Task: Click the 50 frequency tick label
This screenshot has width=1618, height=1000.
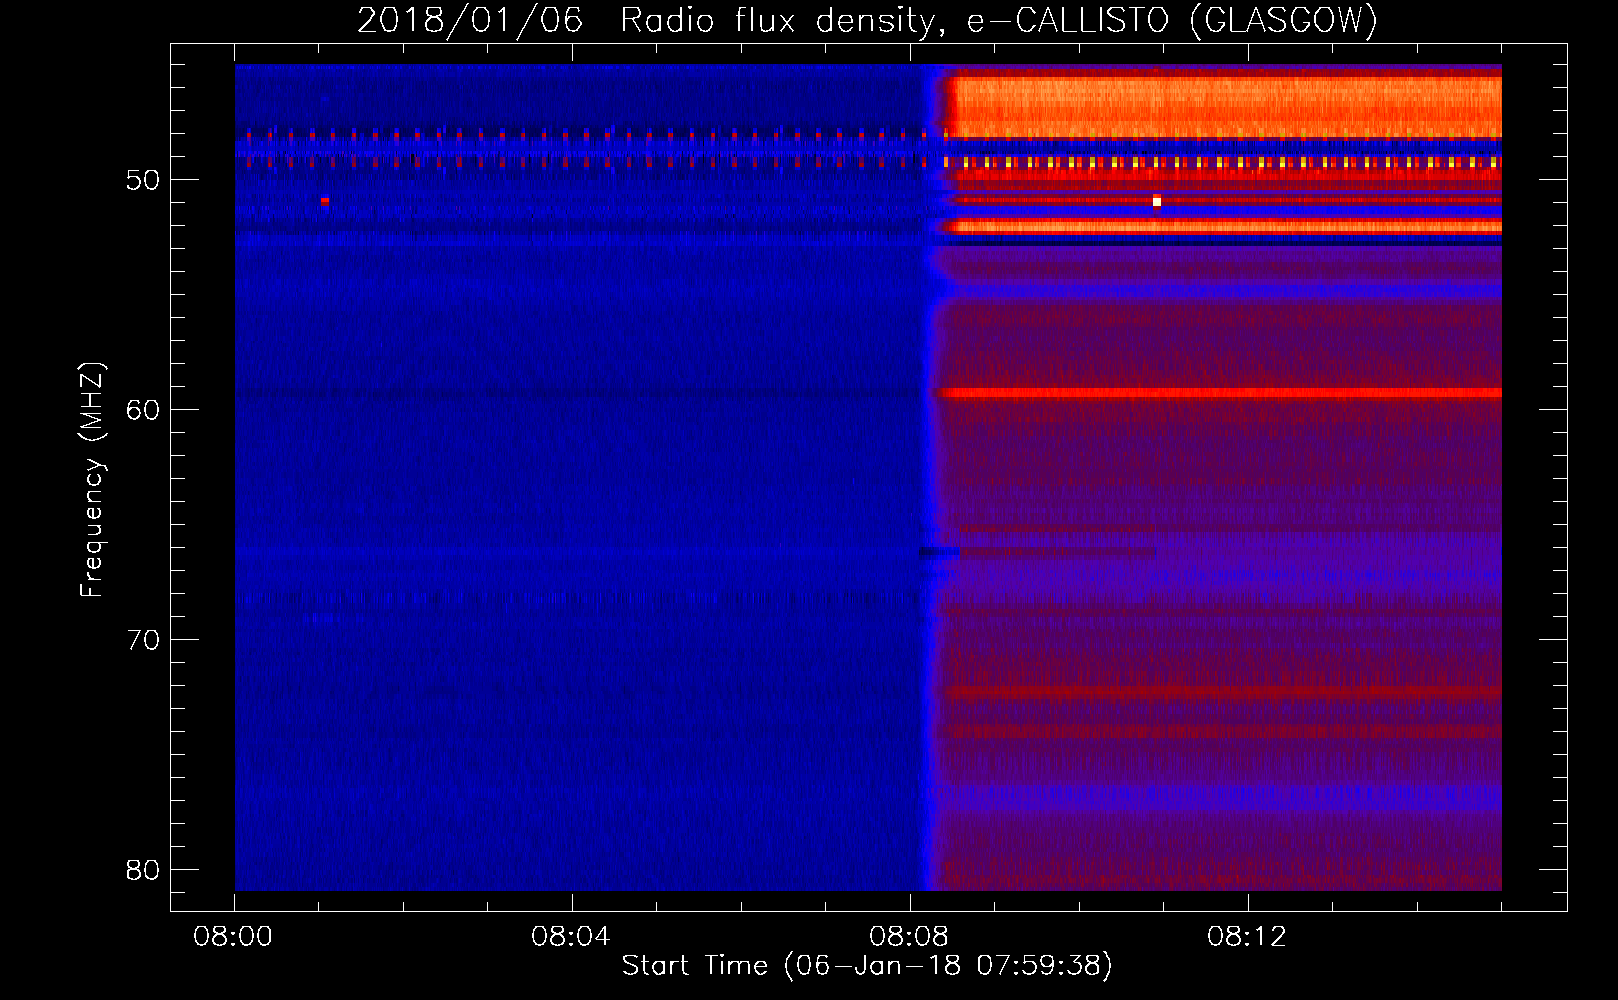Action: pyautogui.click(x=143, y=180)
